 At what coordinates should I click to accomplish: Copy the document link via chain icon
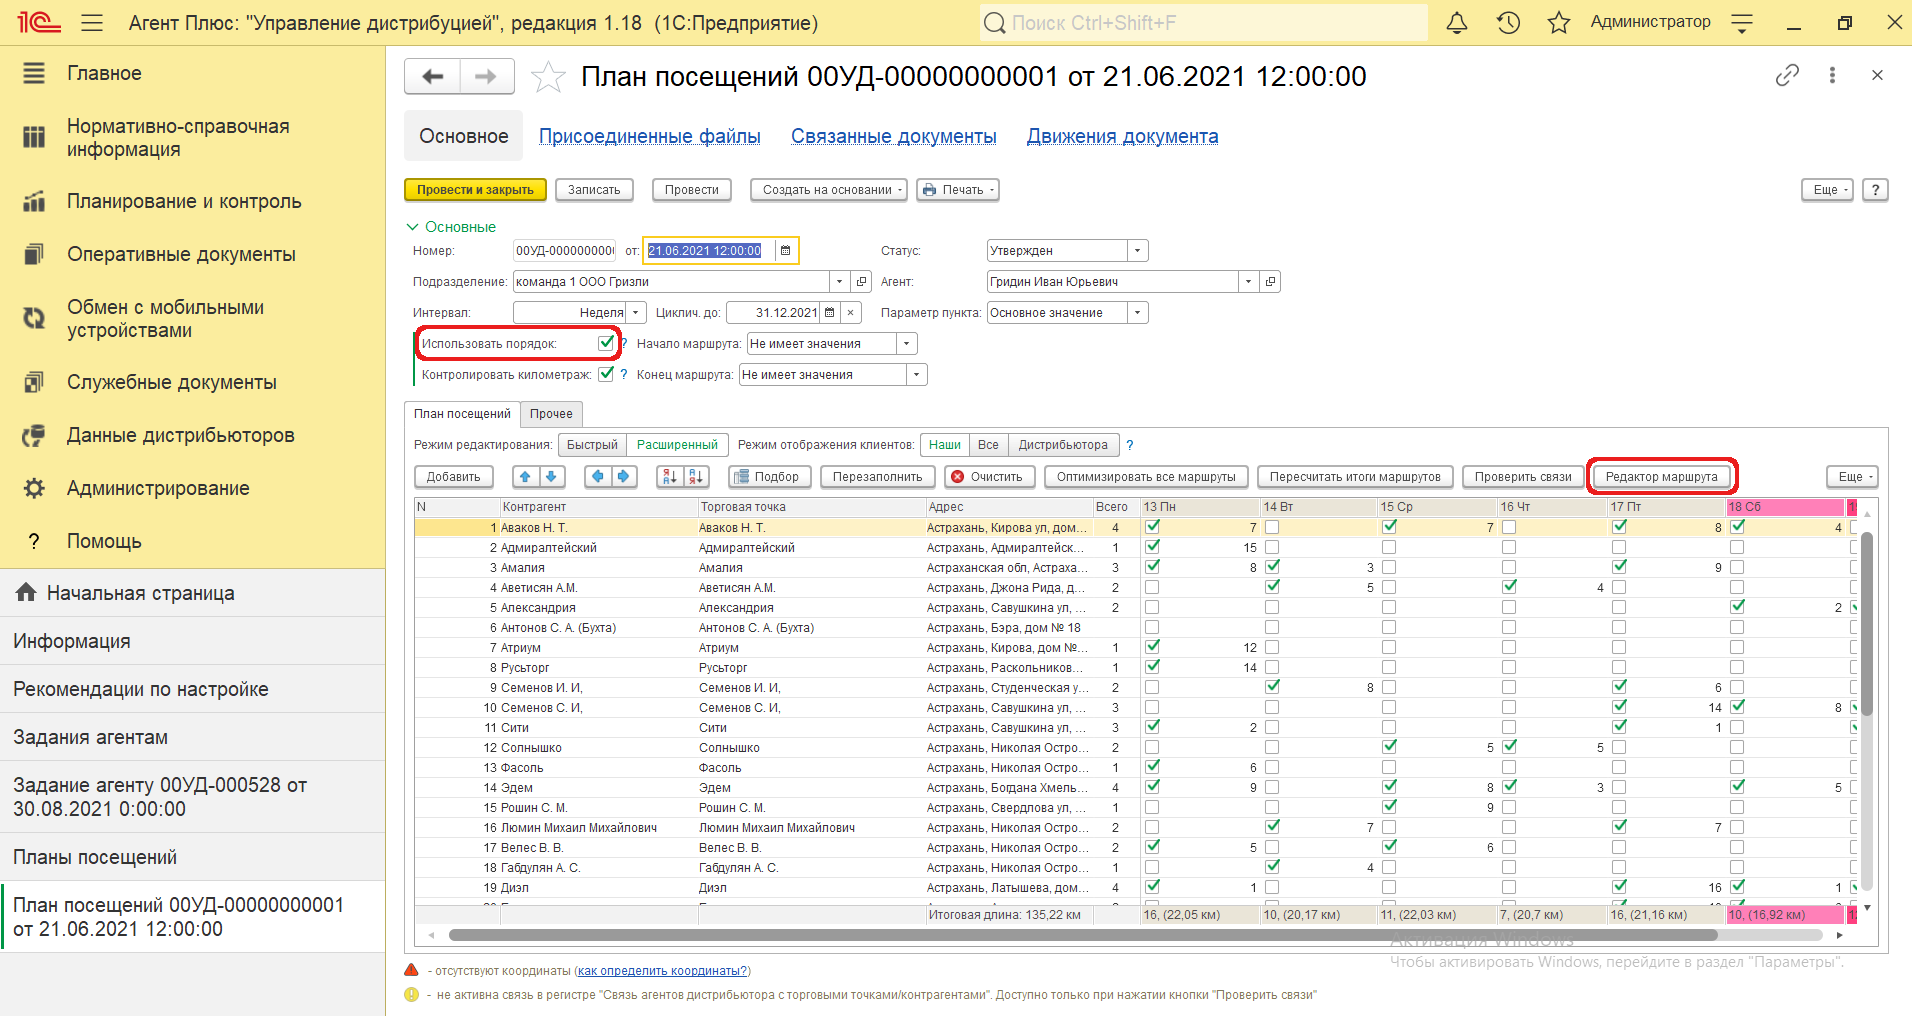1787,75
